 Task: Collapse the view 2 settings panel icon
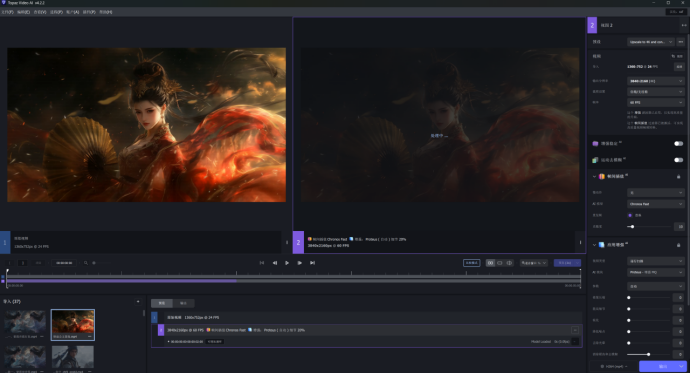684,25
